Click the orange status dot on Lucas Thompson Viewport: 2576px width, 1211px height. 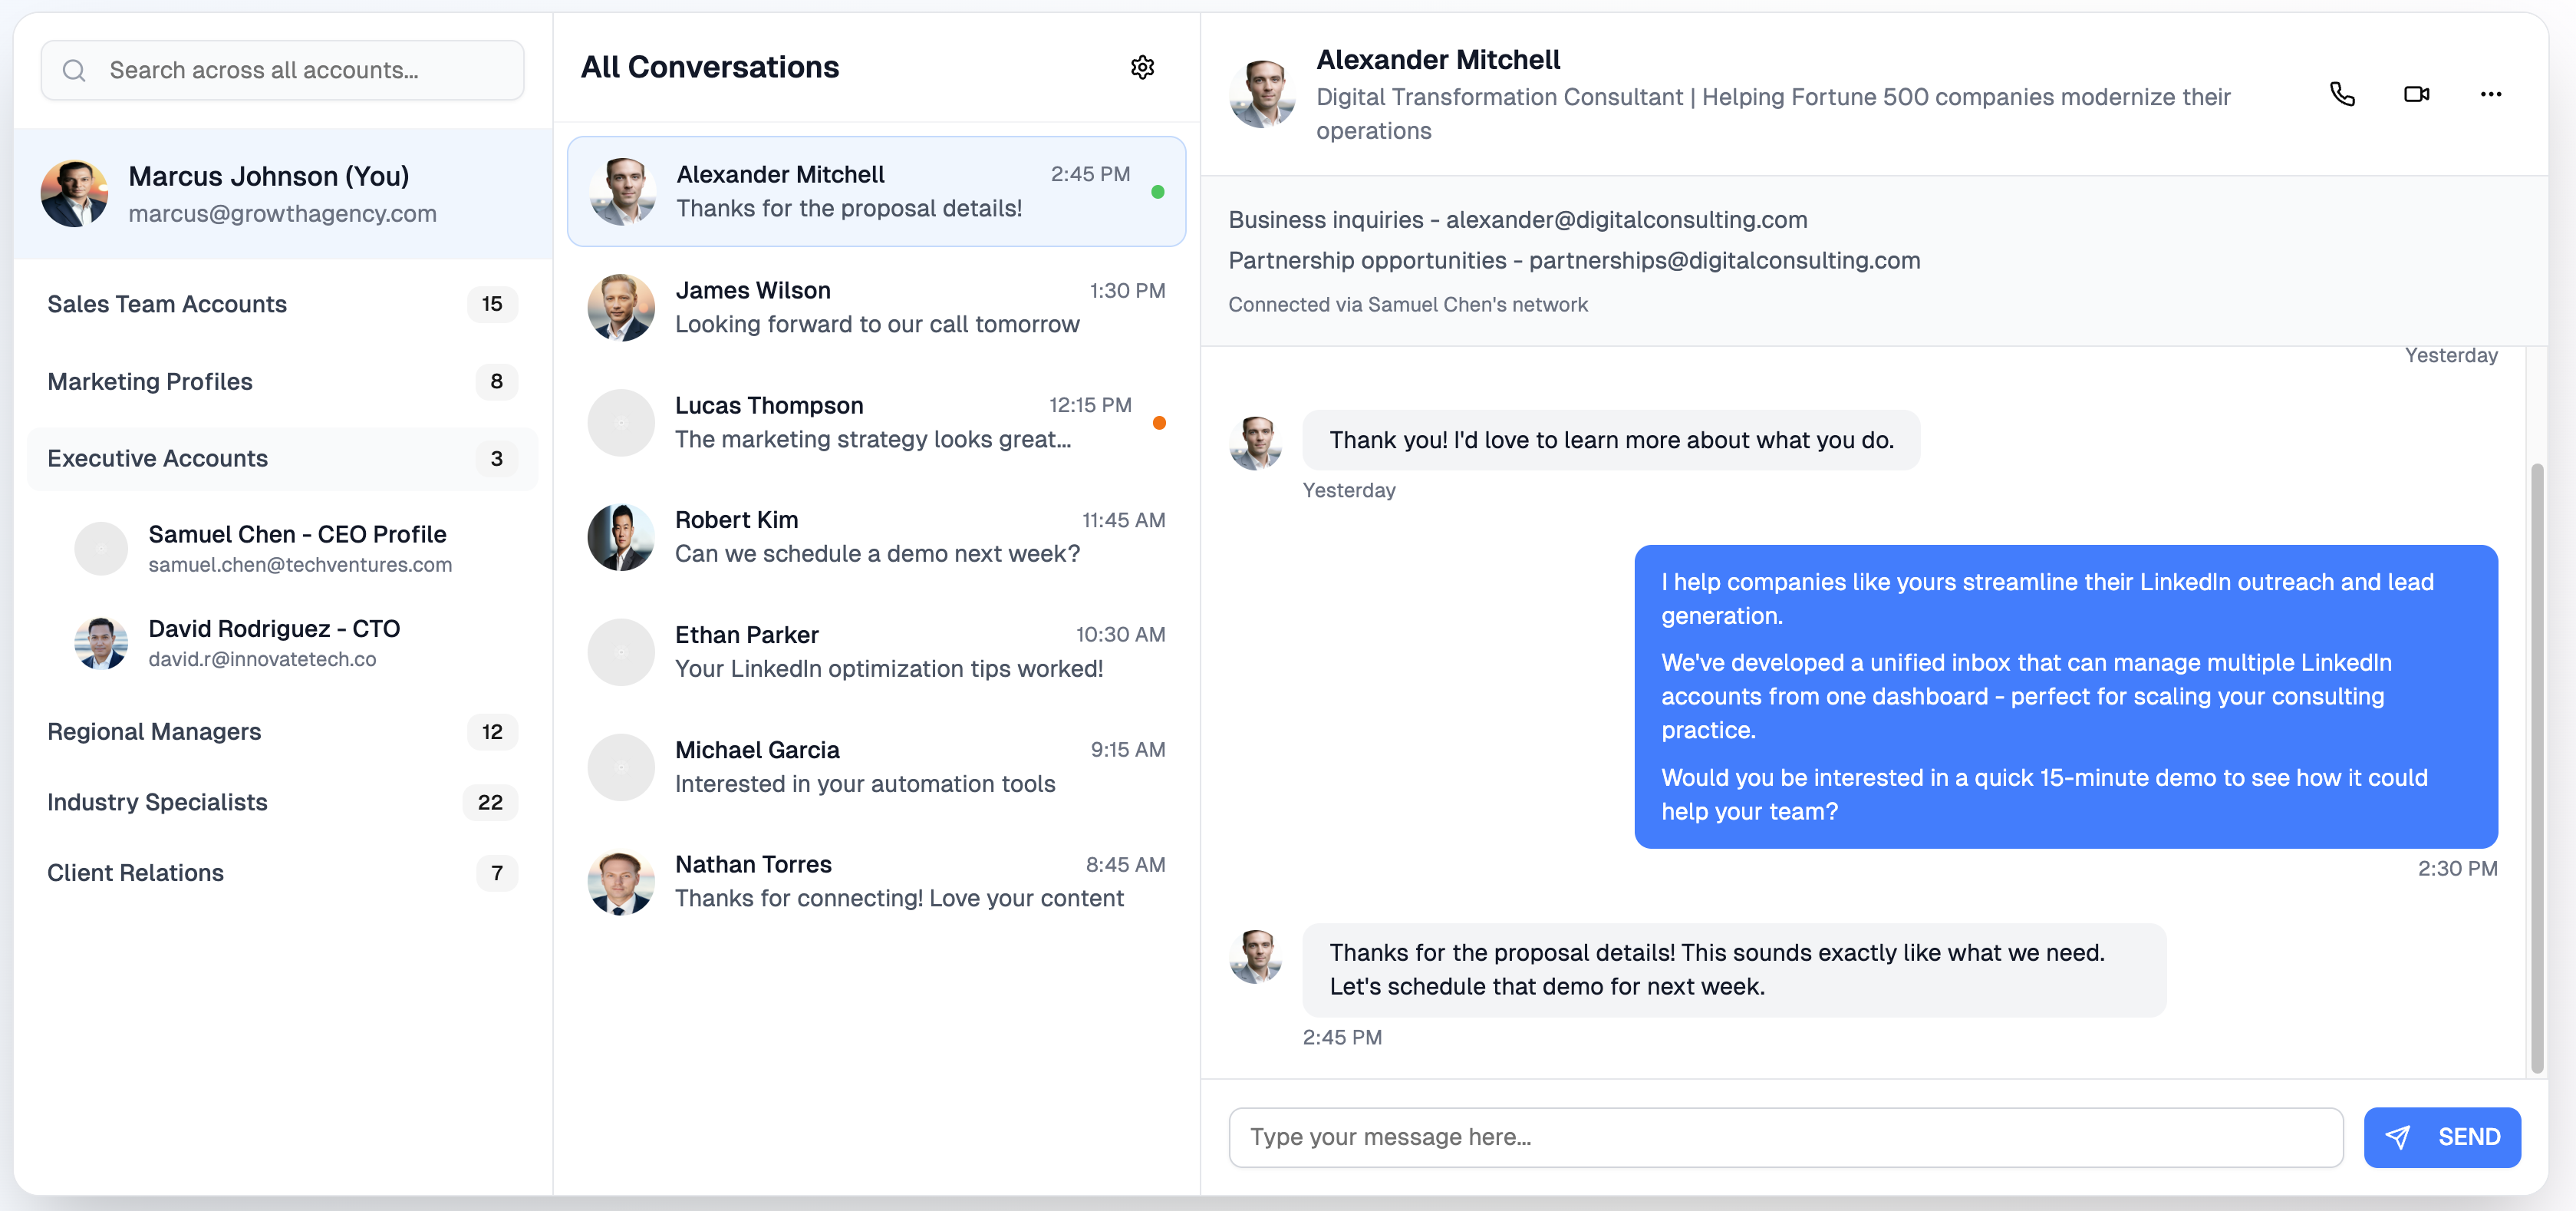click(1158, 423)
